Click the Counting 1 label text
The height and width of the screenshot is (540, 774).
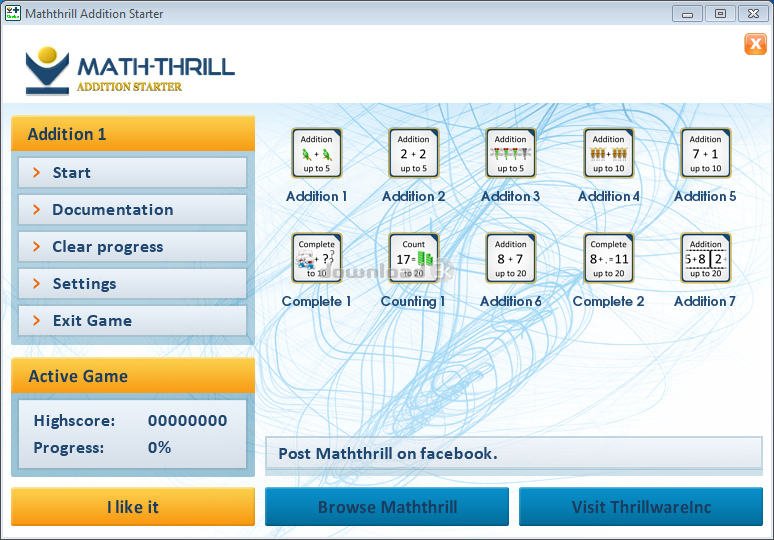click(x=413, y=302)
